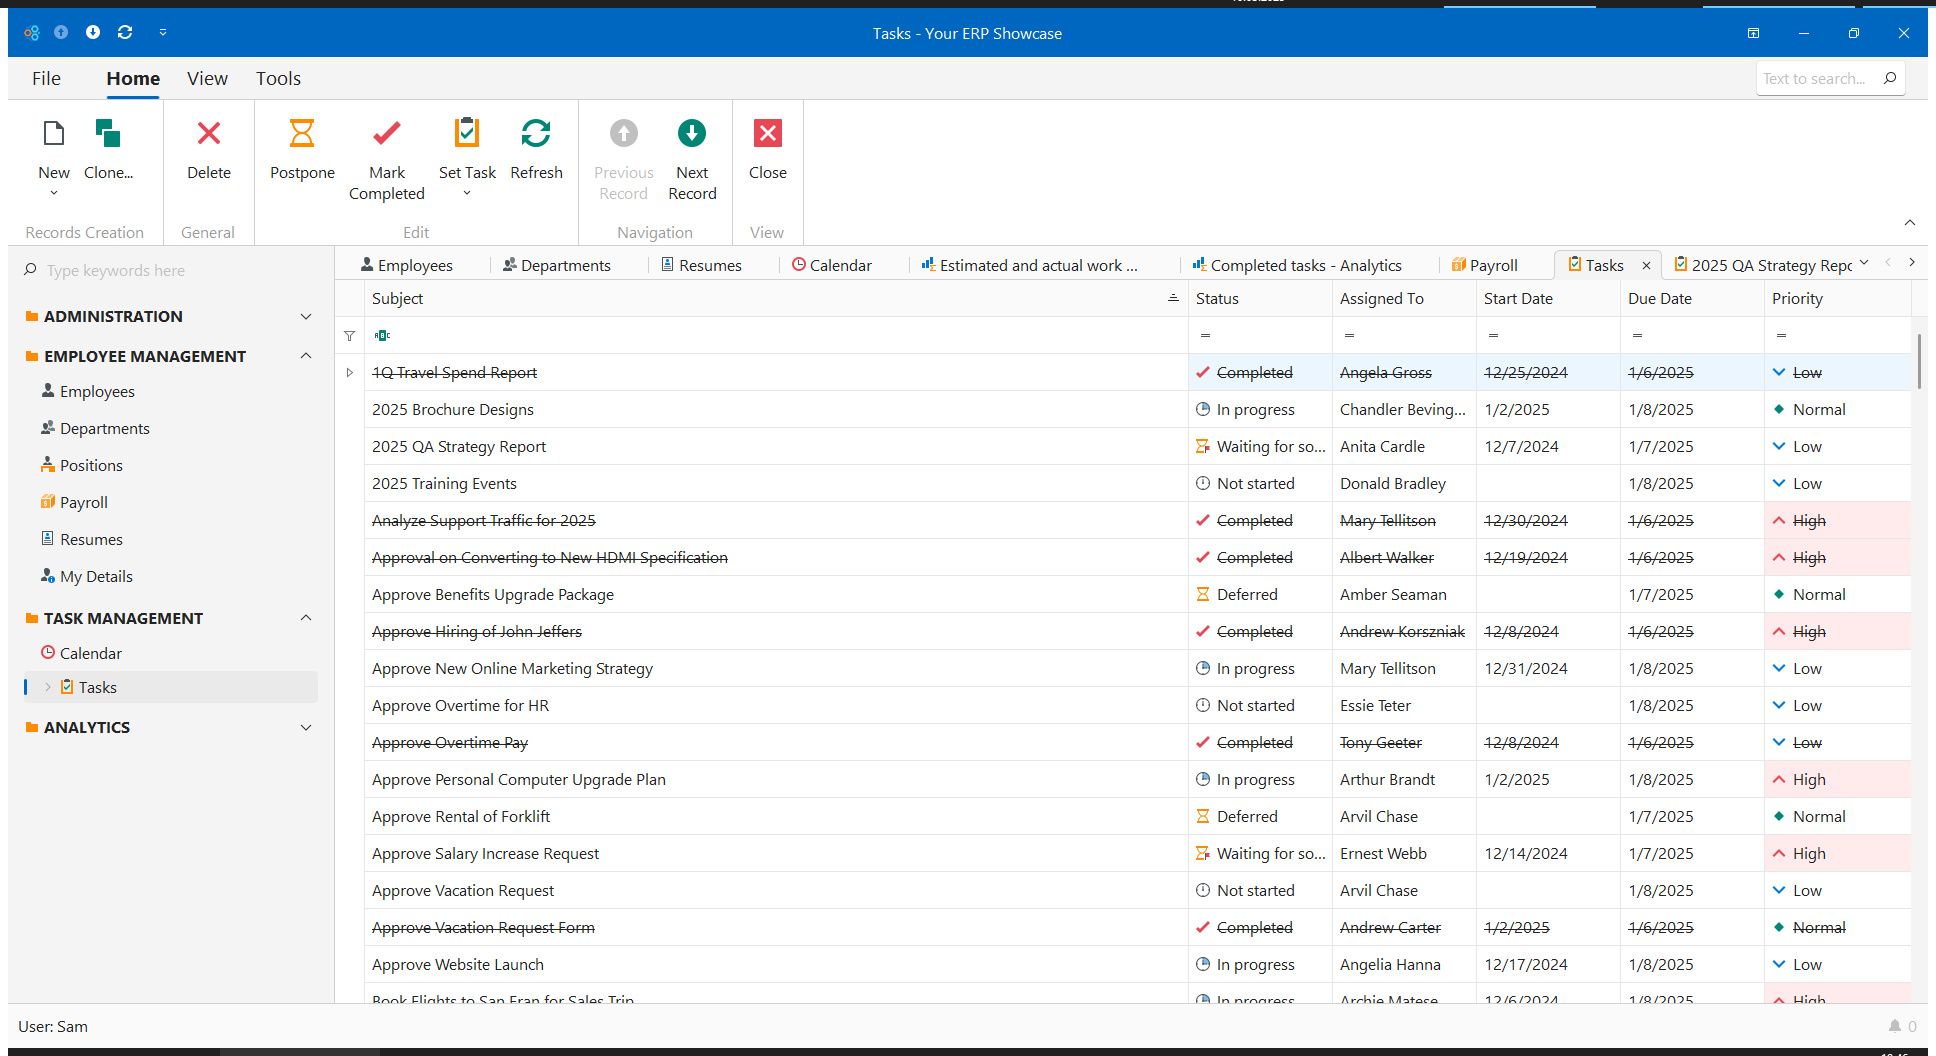Click the red Delete icon
Screen dimensions: 1936x1056
[x=208, y=134]
